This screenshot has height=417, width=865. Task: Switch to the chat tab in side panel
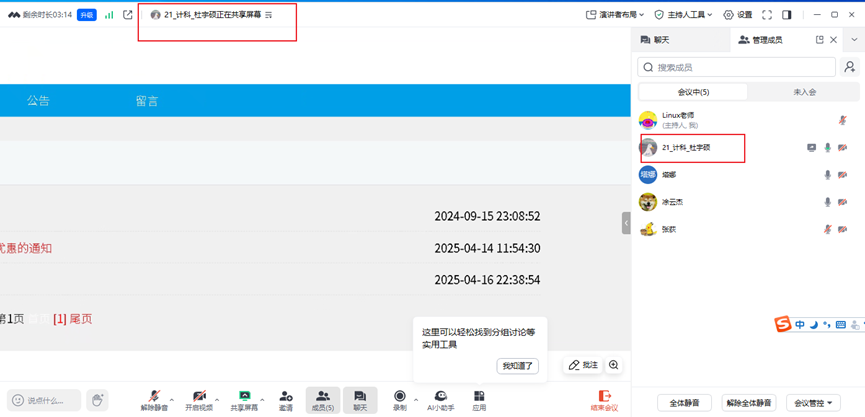click(656, 40)
